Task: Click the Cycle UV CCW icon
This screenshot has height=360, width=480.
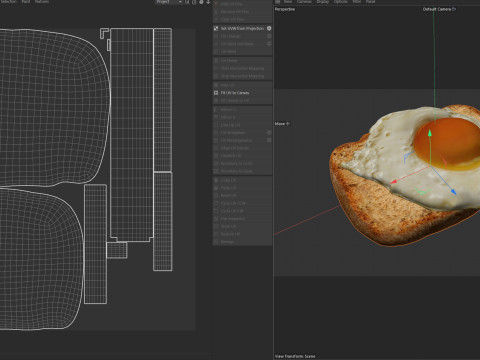Action: pyautogui.click(x=216, y=203)
